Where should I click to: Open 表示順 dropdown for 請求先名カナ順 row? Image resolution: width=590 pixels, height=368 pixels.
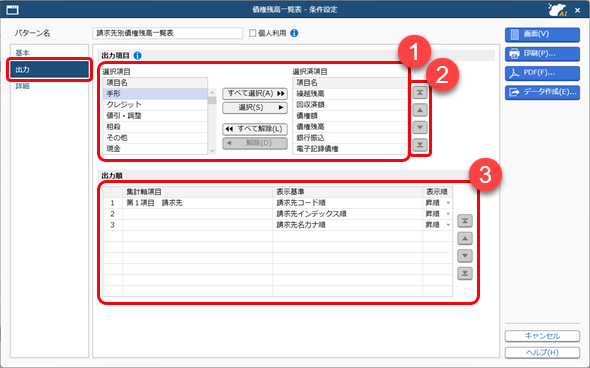click(x=448, y=225)
